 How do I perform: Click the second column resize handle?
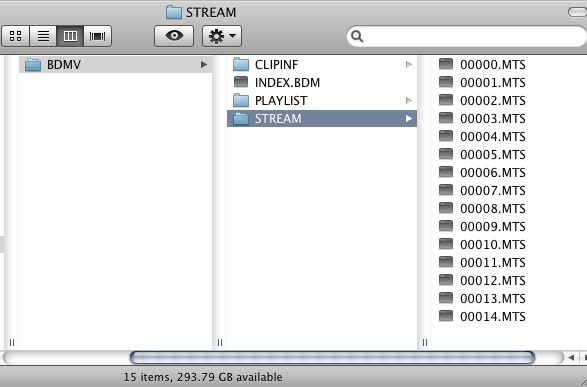[x=220, y=342]
